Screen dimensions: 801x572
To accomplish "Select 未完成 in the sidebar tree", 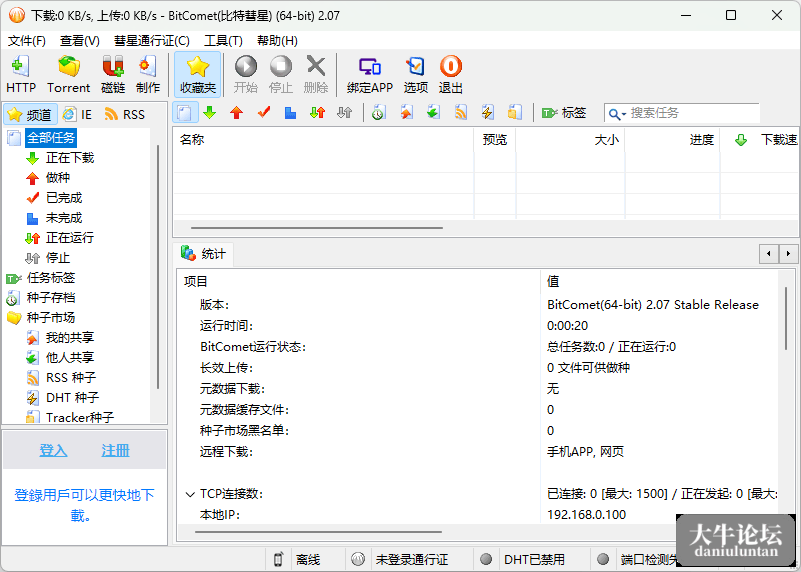I will [64, 218].
